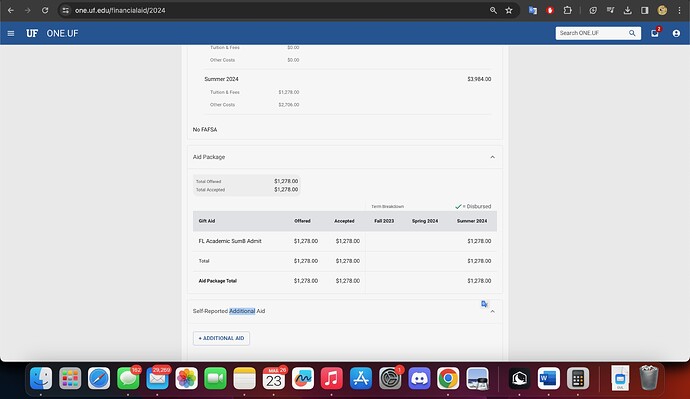Open the browser extensions puzzle icon
This screenshot has height=399, width=690.
[x=568, y=10]
